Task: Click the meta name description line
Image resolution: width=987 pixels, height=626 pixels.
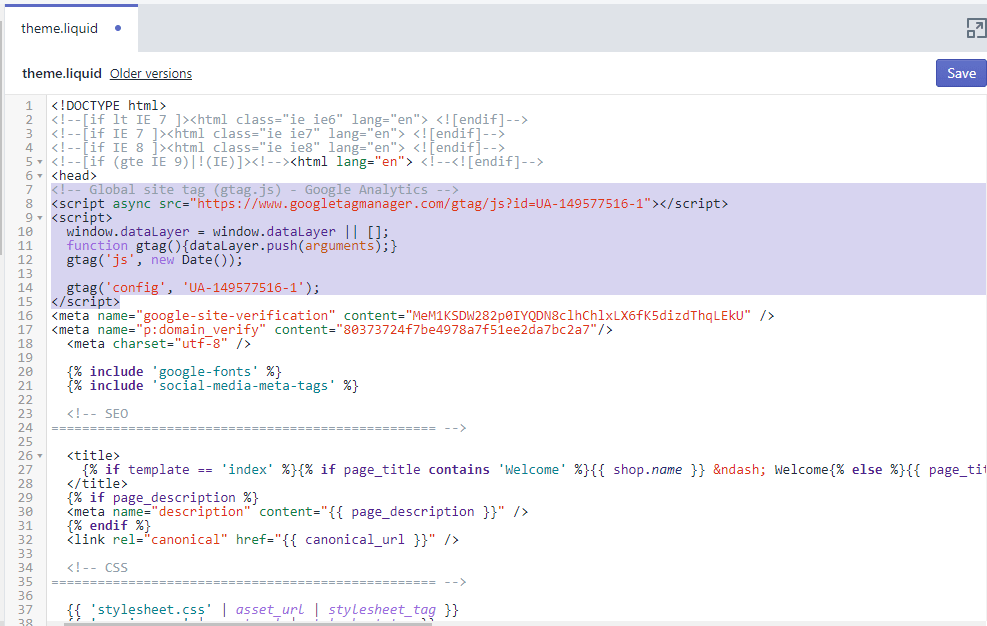Action: pos(297,511)
